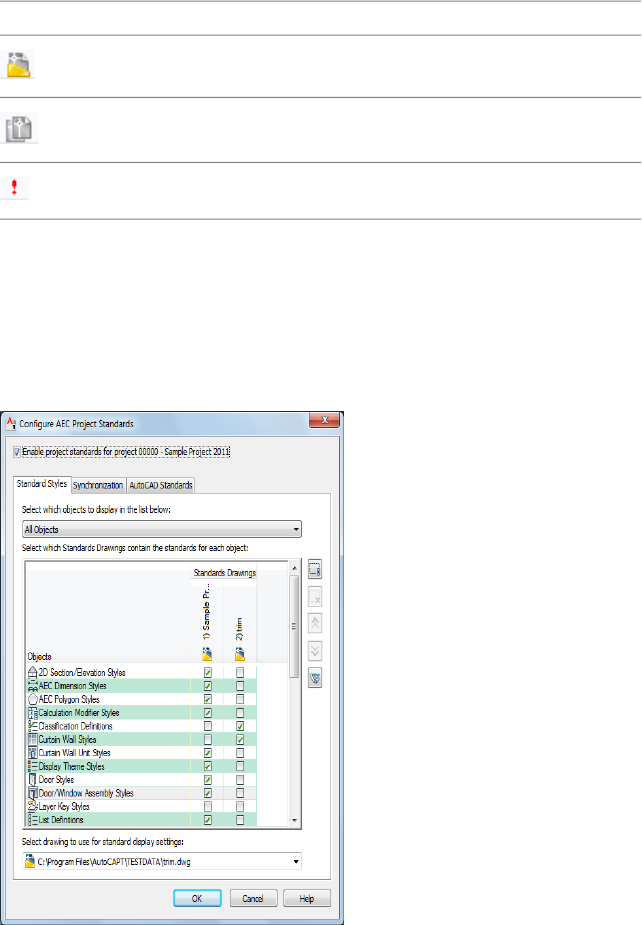Uncheck Sample Project box for Display Theme Styles
Viewport: 642px width, 925px height.
click(x=208, y=766)
